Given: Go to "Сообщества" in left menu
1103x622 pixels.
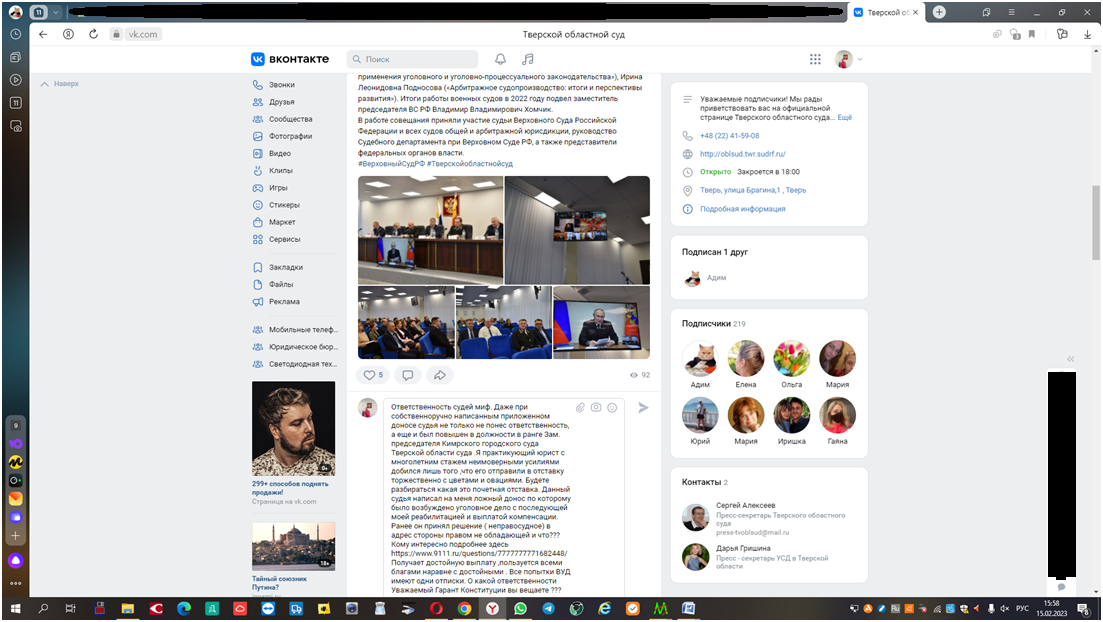Looking at the screenshot, I should (290, 119).
